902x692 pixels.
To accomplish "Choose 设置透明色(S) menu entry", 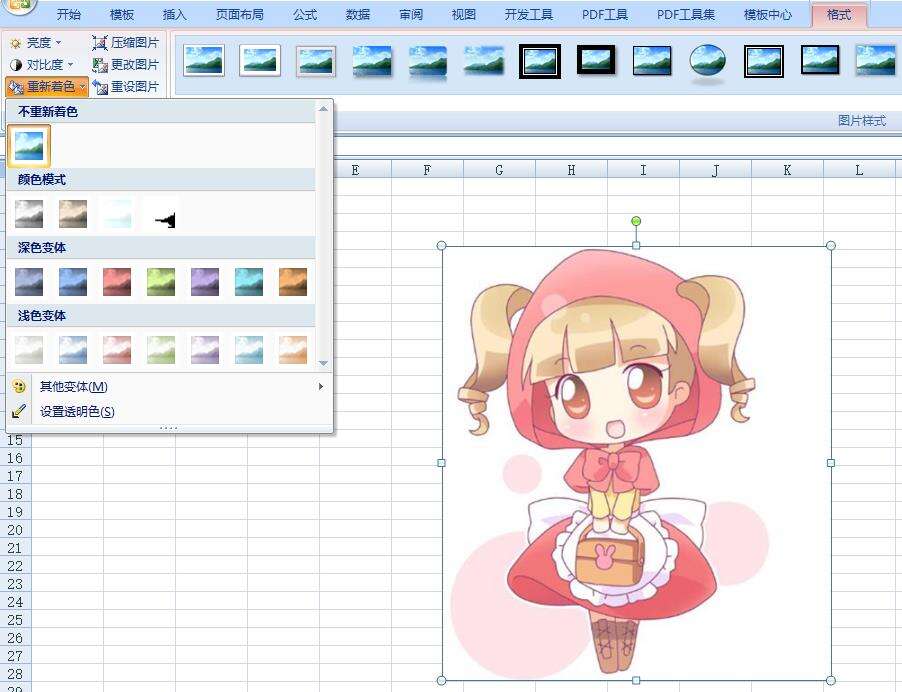I will pos(169,411).
